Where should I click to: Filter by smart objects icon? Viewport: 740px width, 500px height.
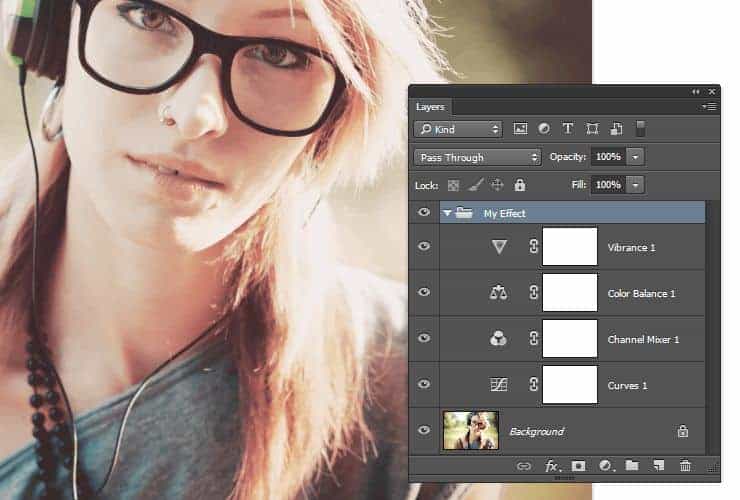616,129
